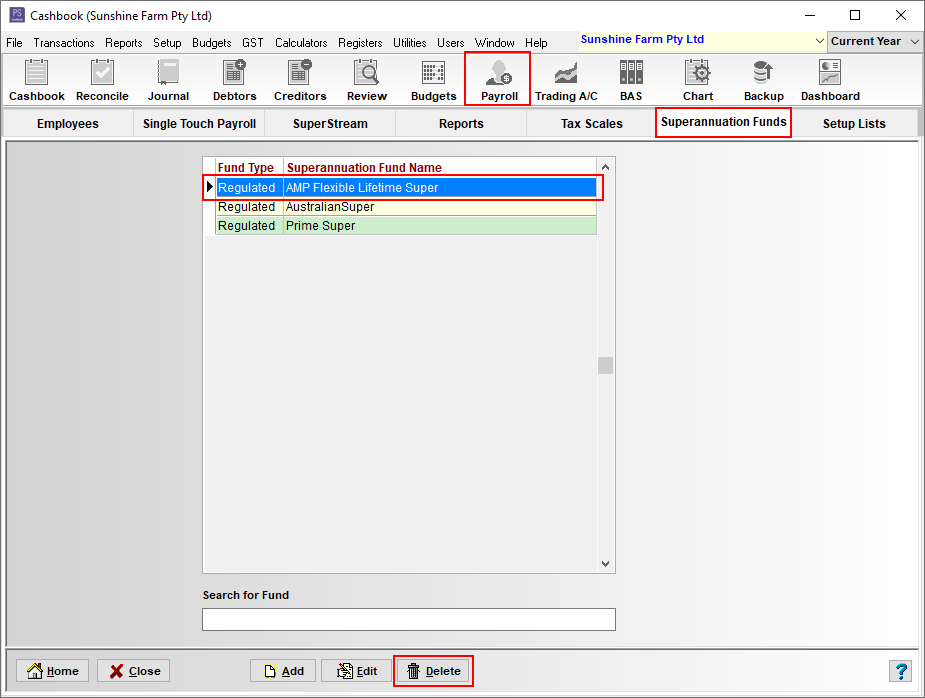Open the Reconcile tool
Image resolution: width=925 pixels, height=698 pixels.
[102, 80]
